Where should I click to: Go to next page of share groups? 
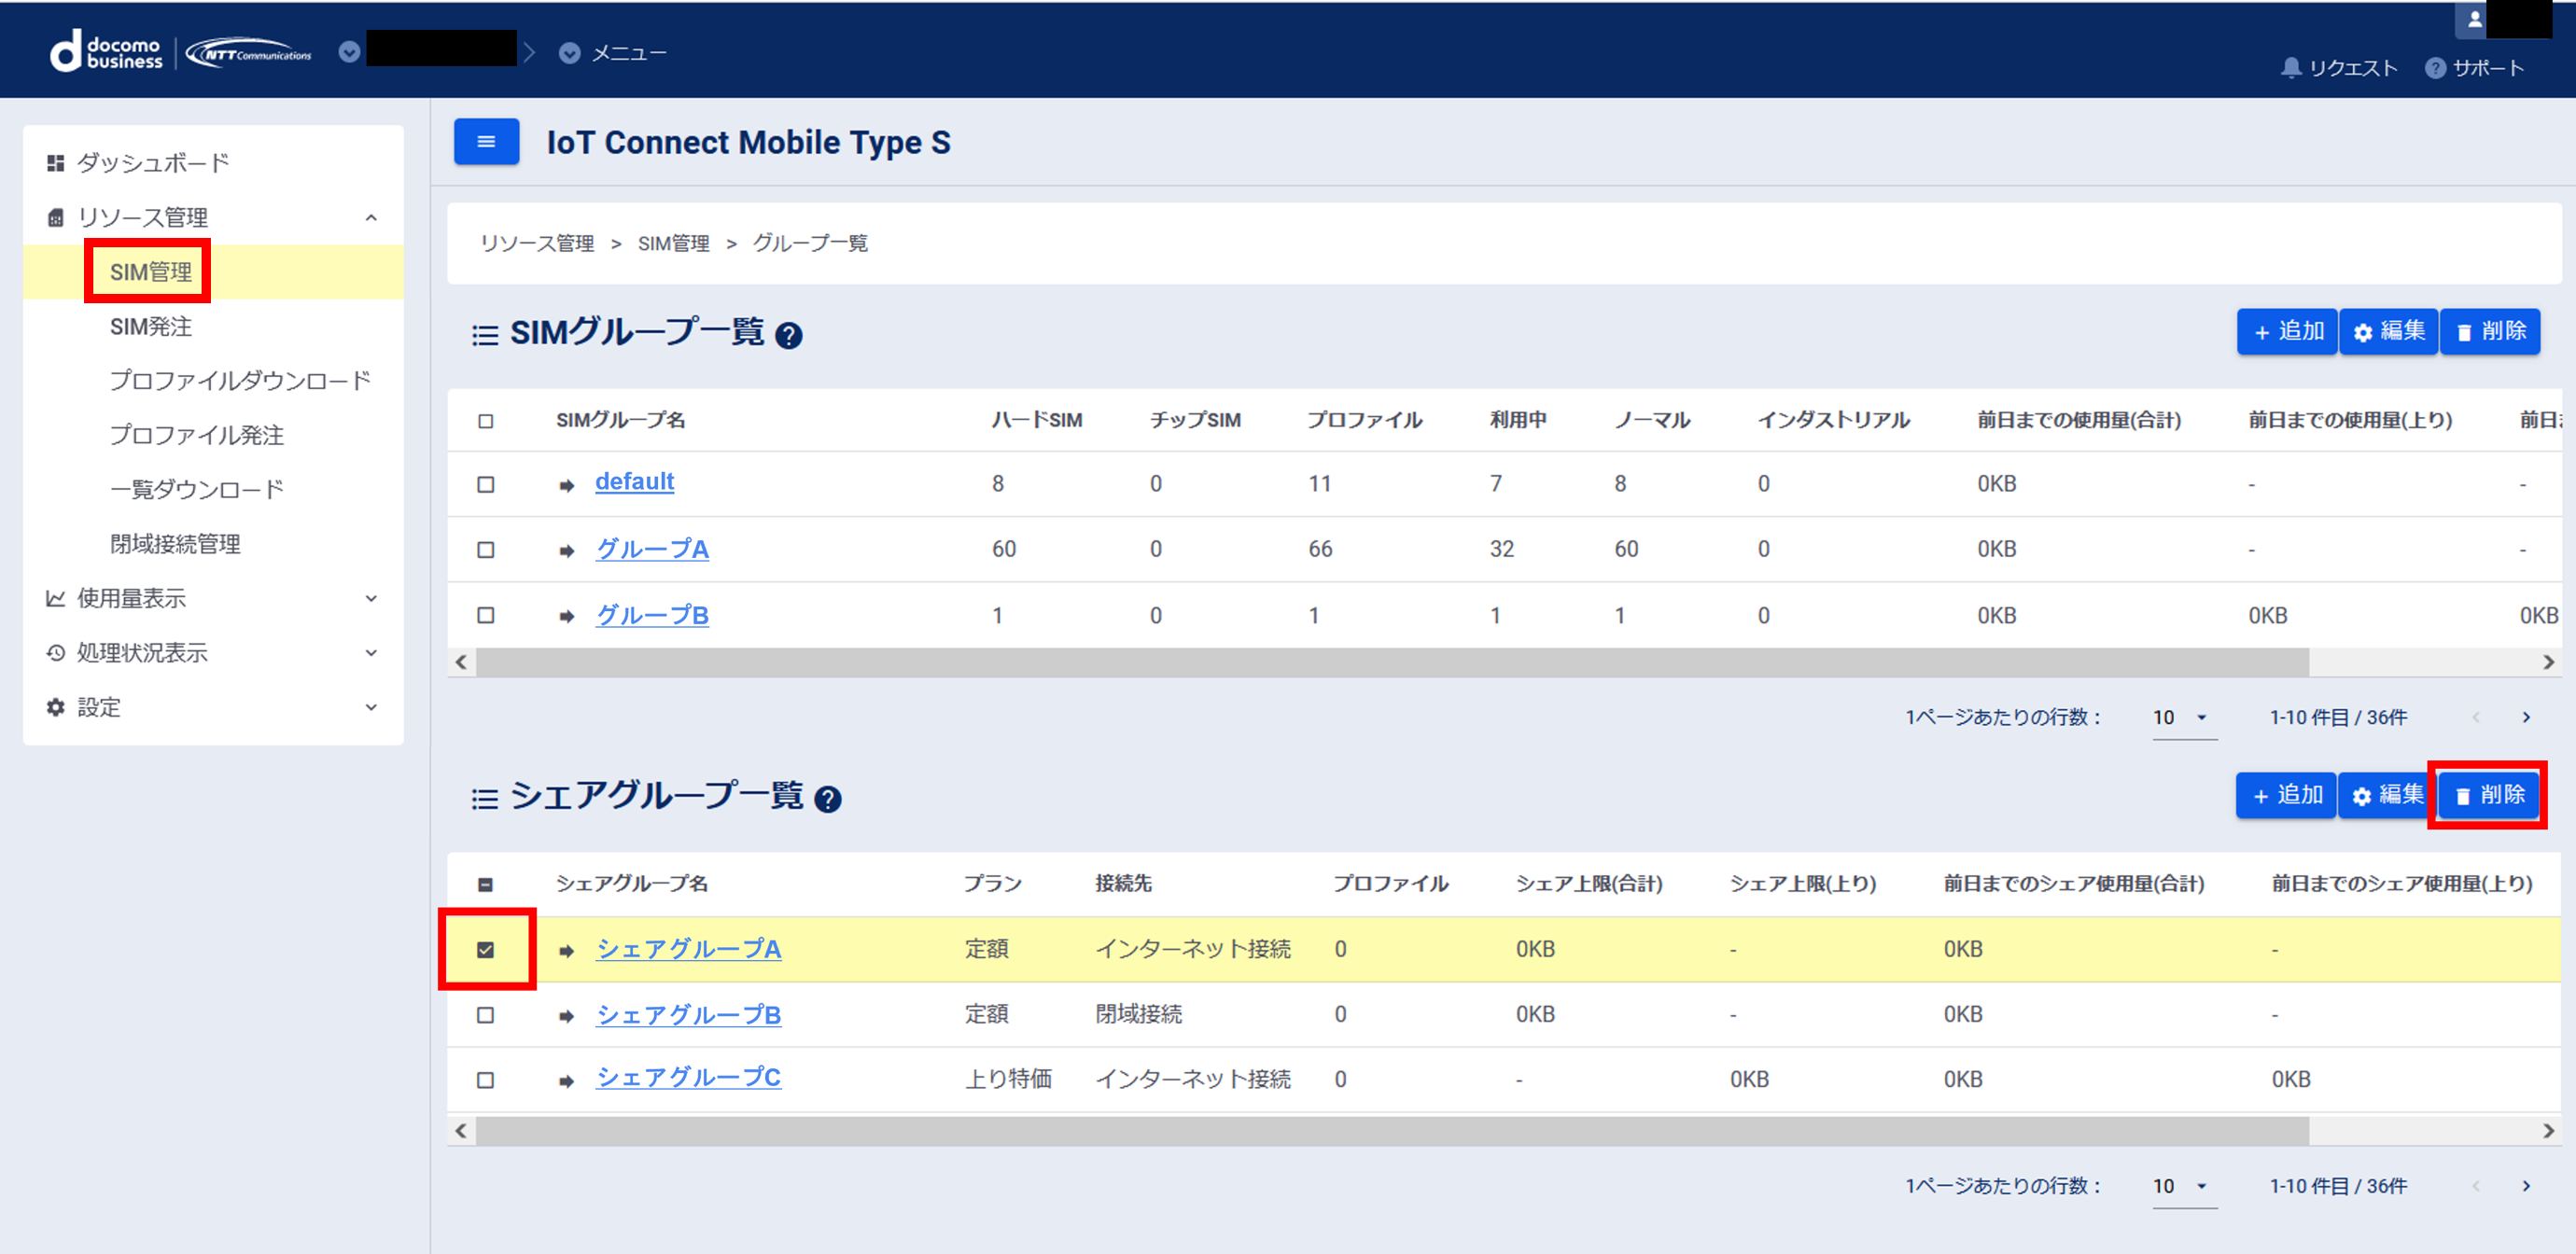(2526, 1187)
